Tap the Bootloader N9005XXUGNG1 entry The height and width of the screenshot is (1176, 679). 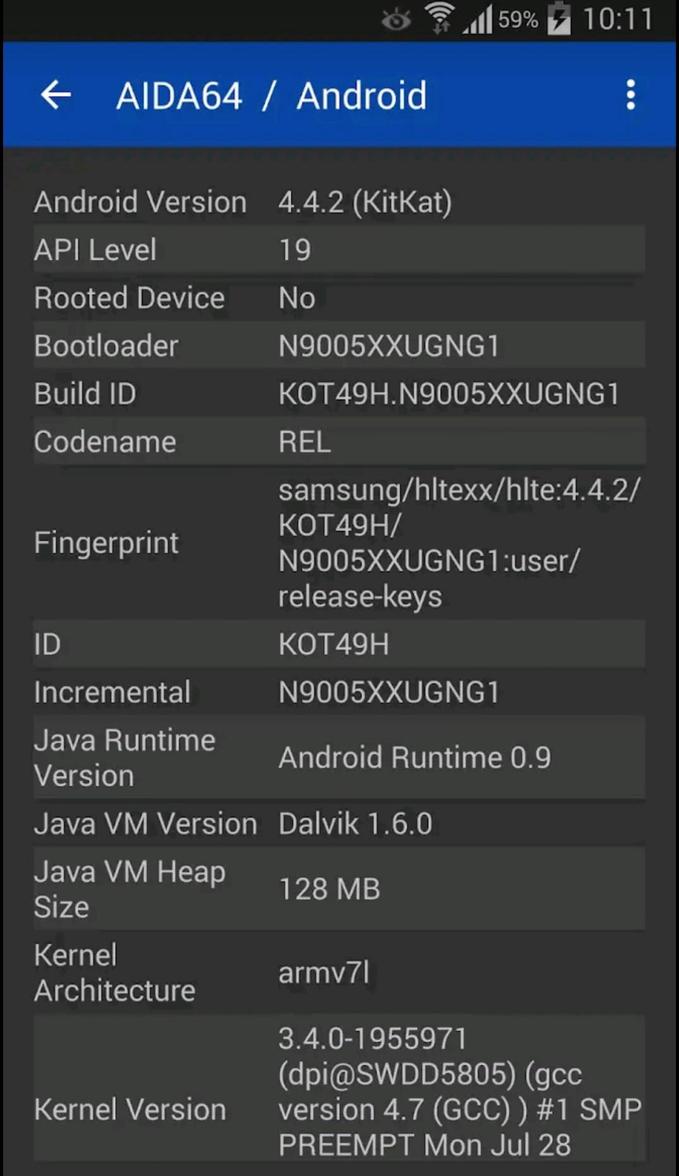point(340,345)
